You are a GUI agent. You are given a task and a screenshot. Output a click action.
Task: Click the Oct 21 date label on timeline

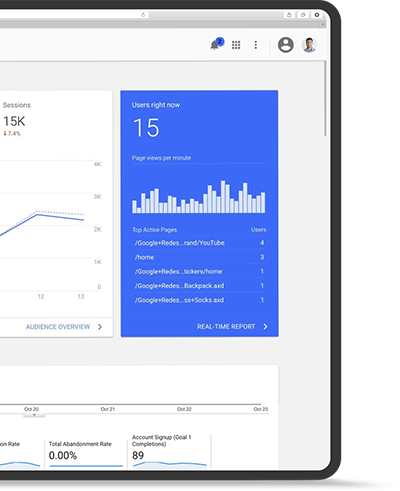point(108,409)
